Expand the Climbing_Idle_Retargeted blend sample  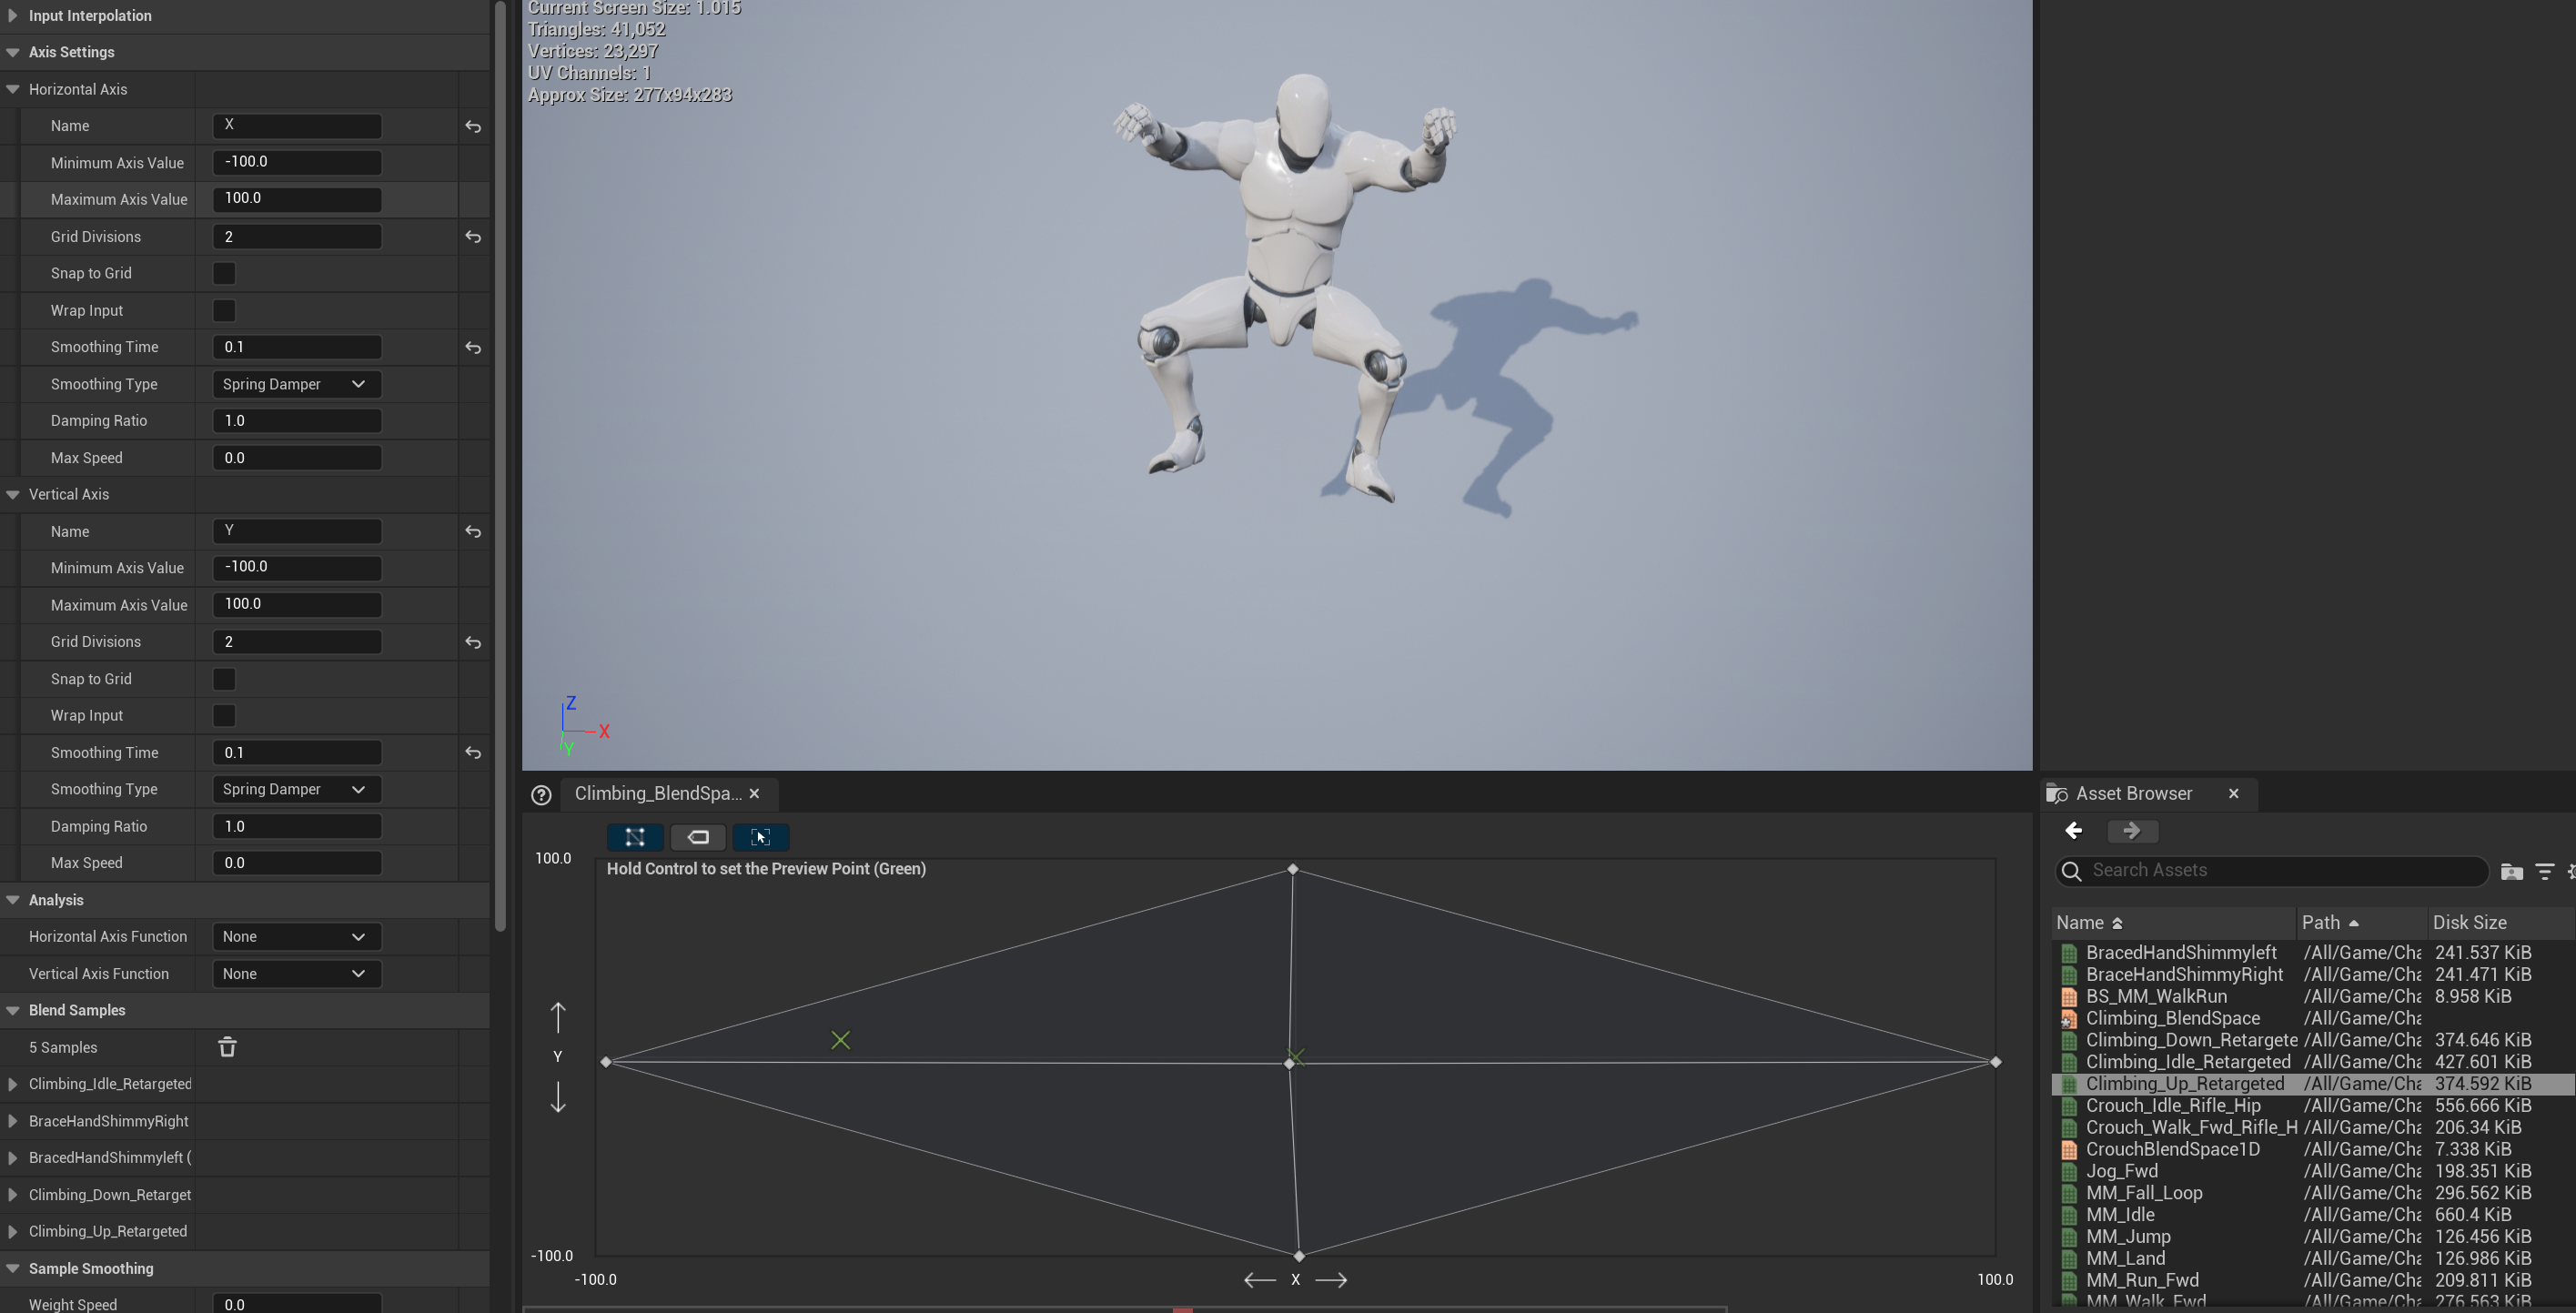[x=12, y=1084]
